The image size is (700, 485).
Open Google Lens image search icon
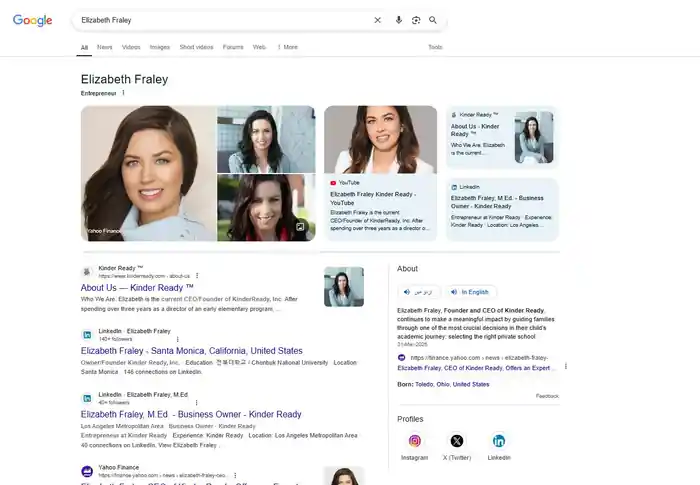tap(416, 20)
